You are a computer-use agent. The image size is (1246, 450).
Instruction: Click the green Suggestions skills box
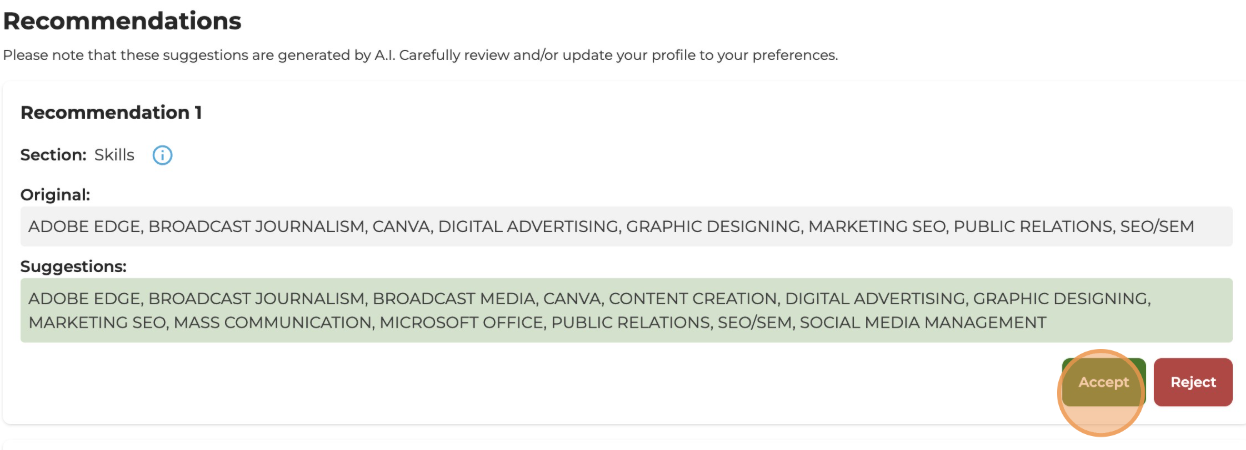pyautogui.click(x=626, y=310)
